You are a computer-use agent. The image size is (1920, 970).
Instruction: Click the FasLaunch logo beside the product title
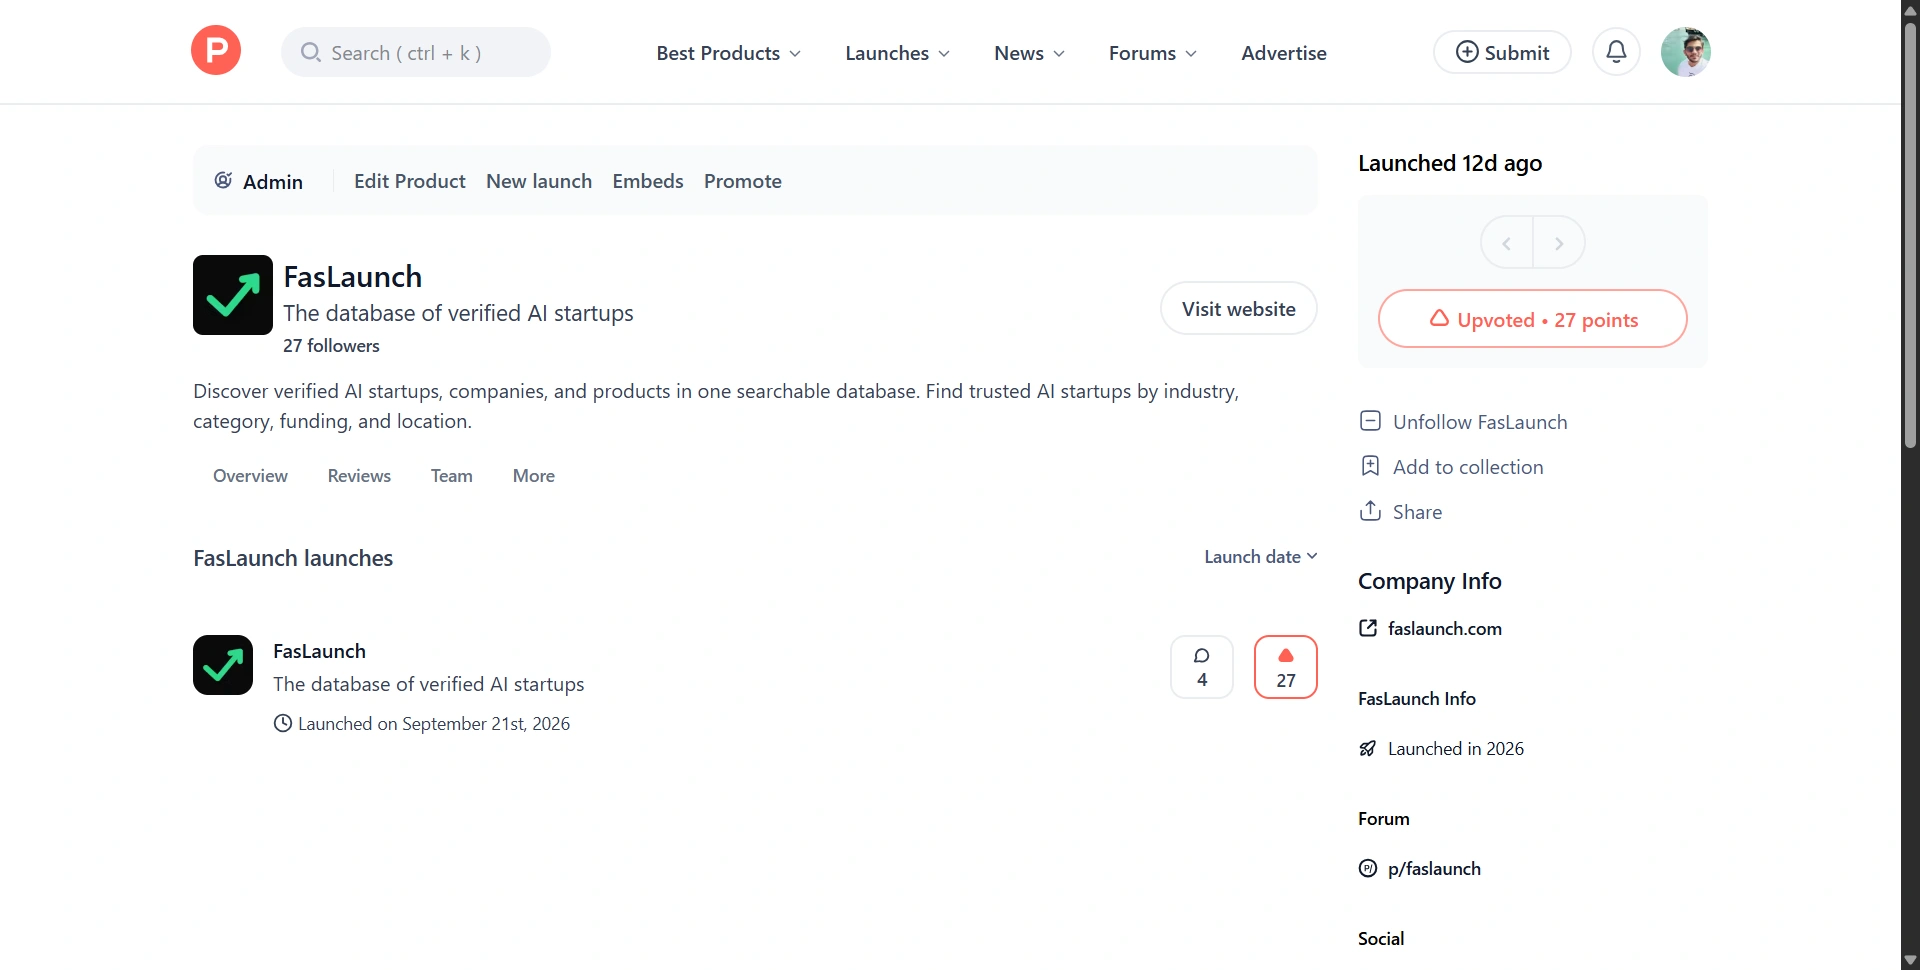click(x=233, y=295)
